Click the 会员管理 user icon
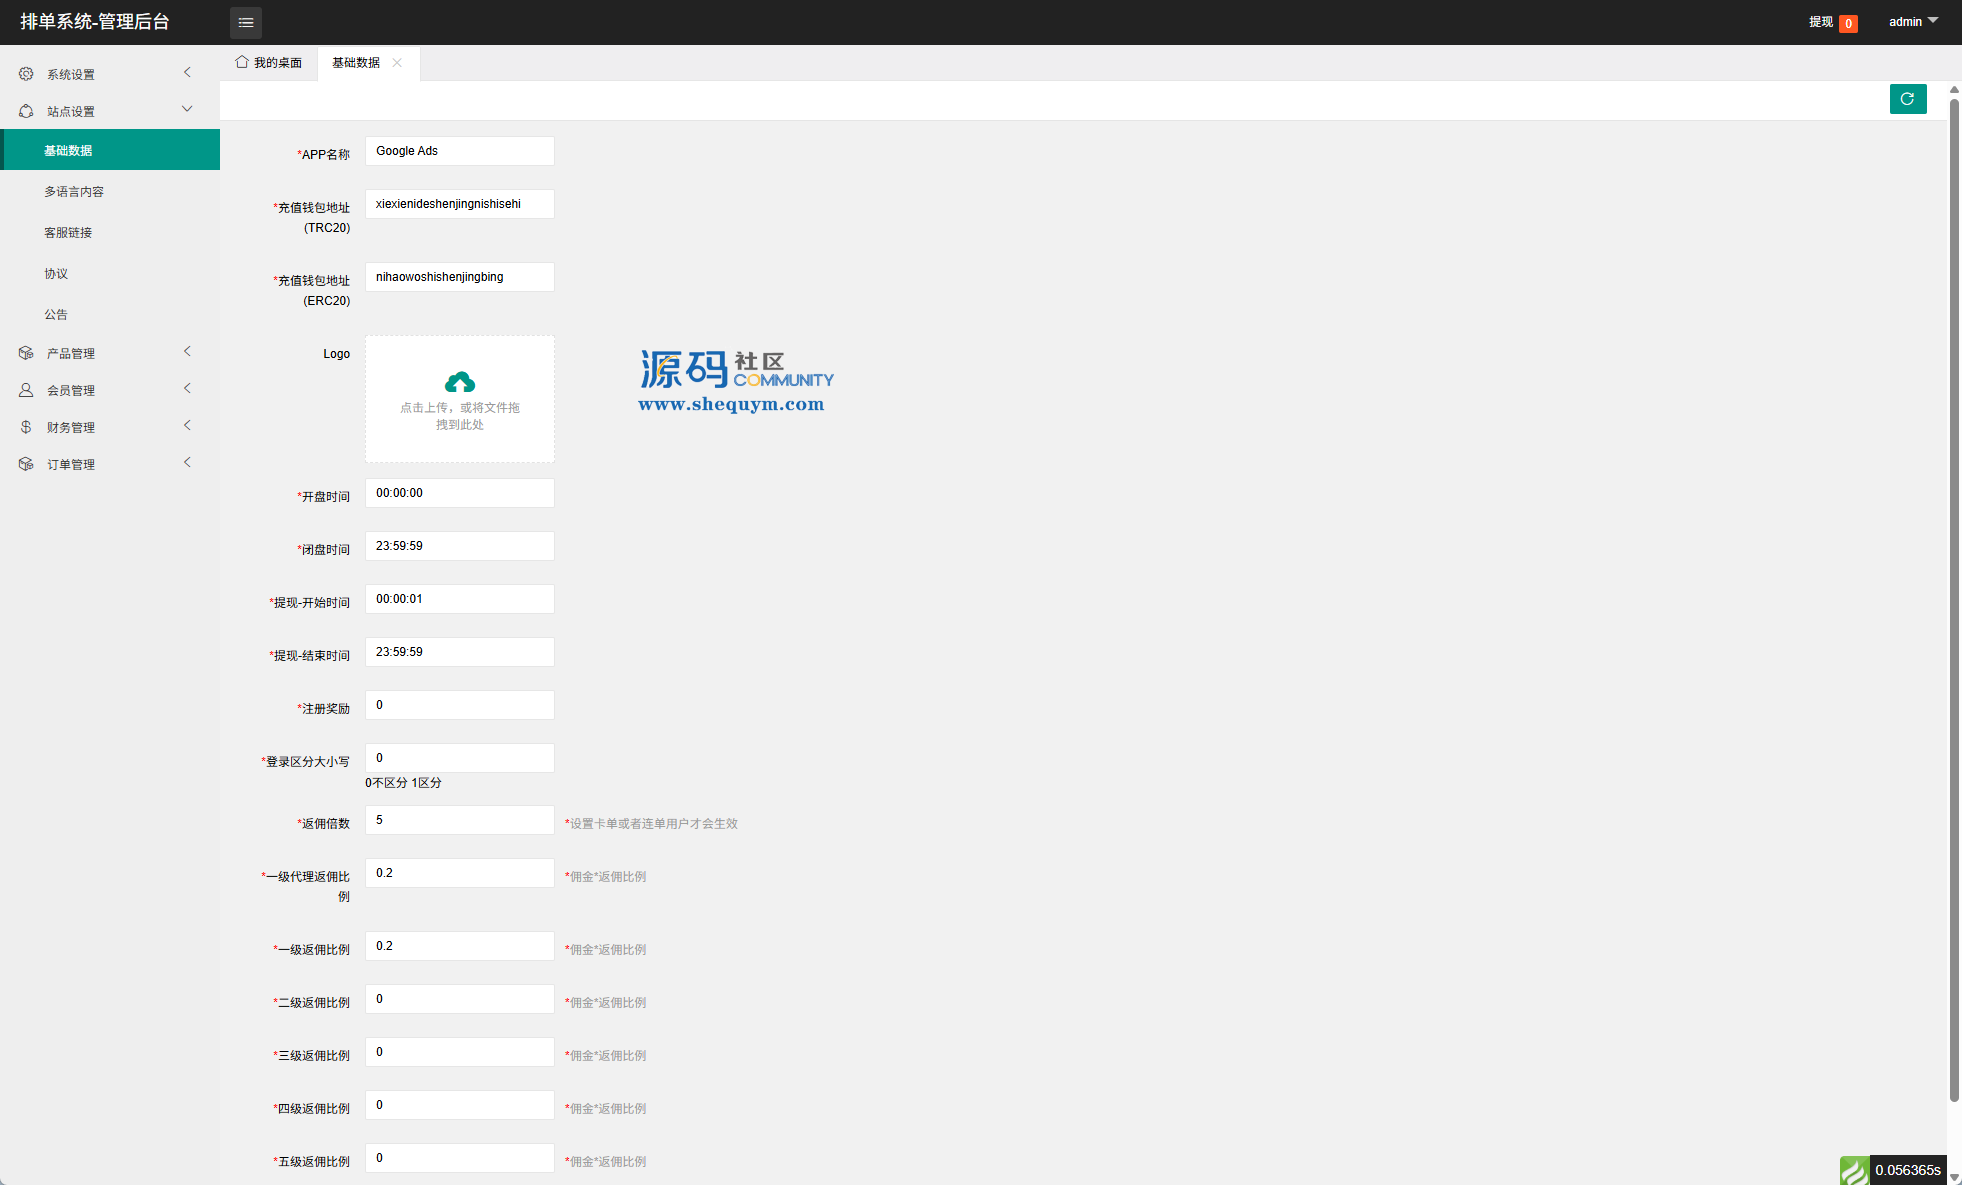Viewport: 1962px width, 1185px height. tap(26, 390)
